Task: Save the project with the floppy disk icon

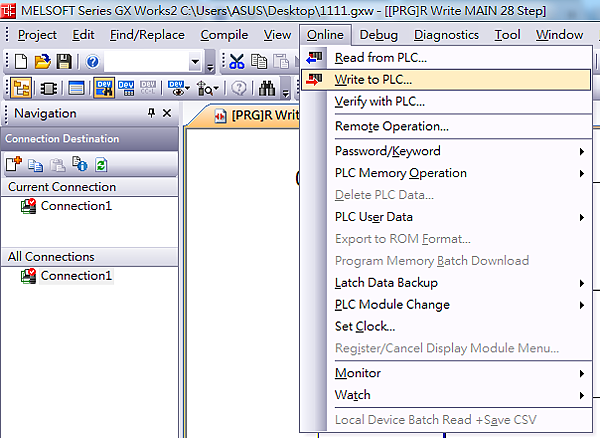Action: (x=64, y=61)
